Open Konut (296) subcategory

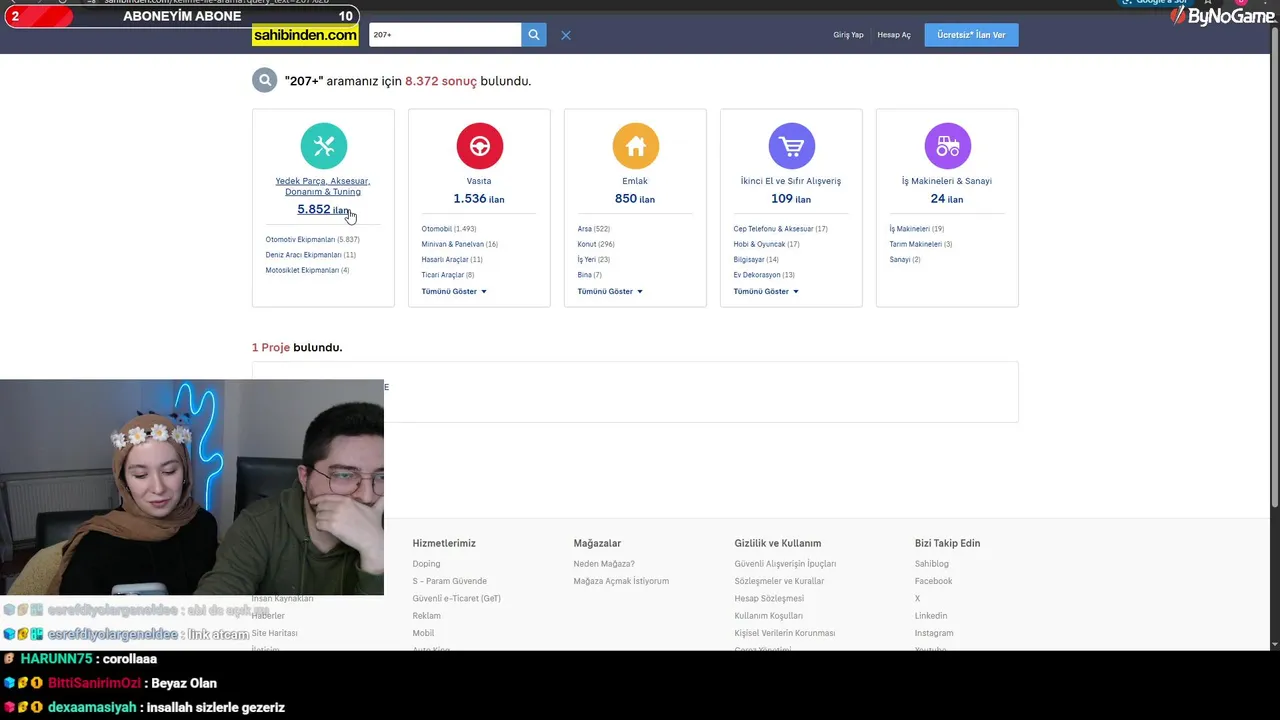tap(596, 244)
